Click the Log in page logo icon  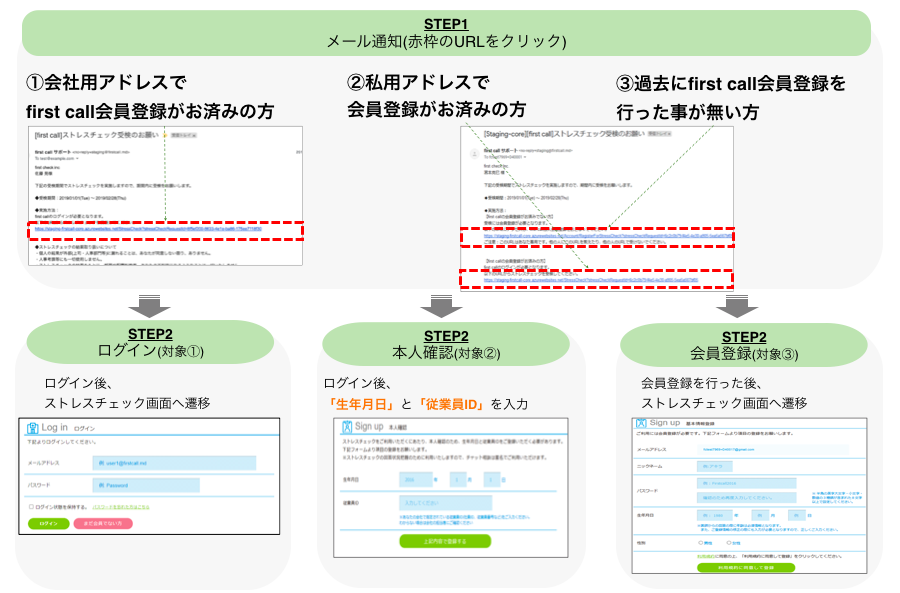[33, 428]
